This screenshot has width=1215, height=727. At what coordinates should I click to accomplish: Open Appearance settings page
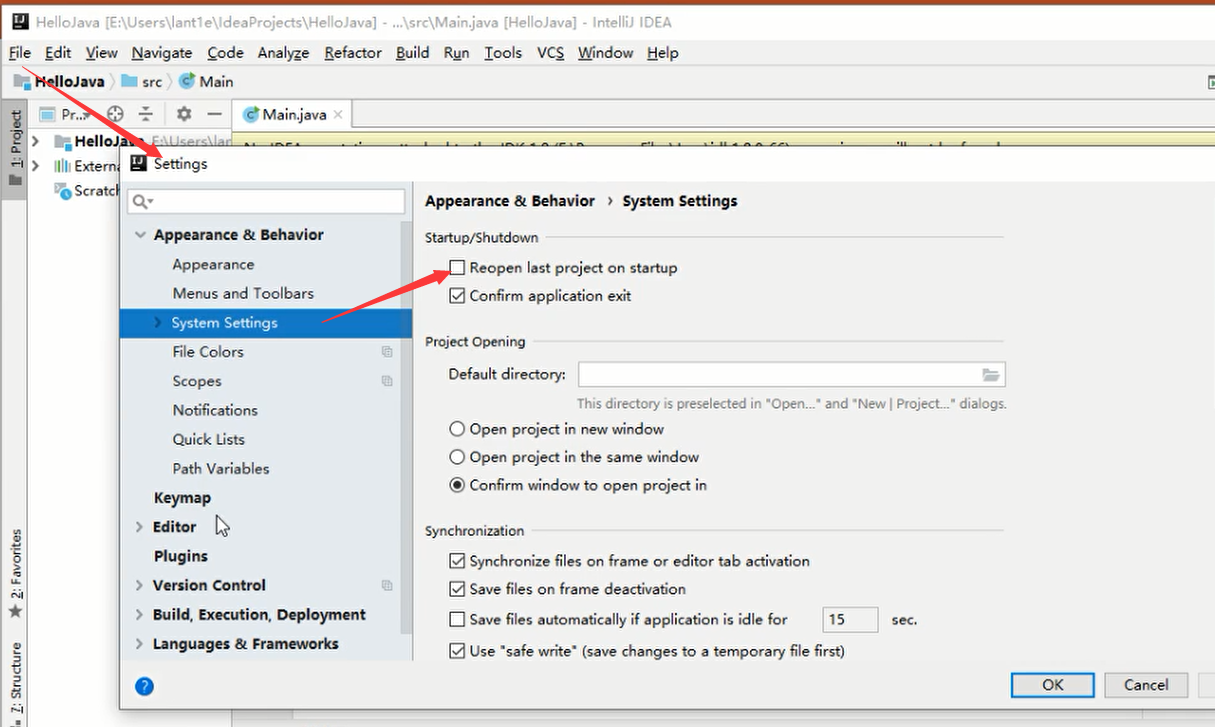pos(213,265)
